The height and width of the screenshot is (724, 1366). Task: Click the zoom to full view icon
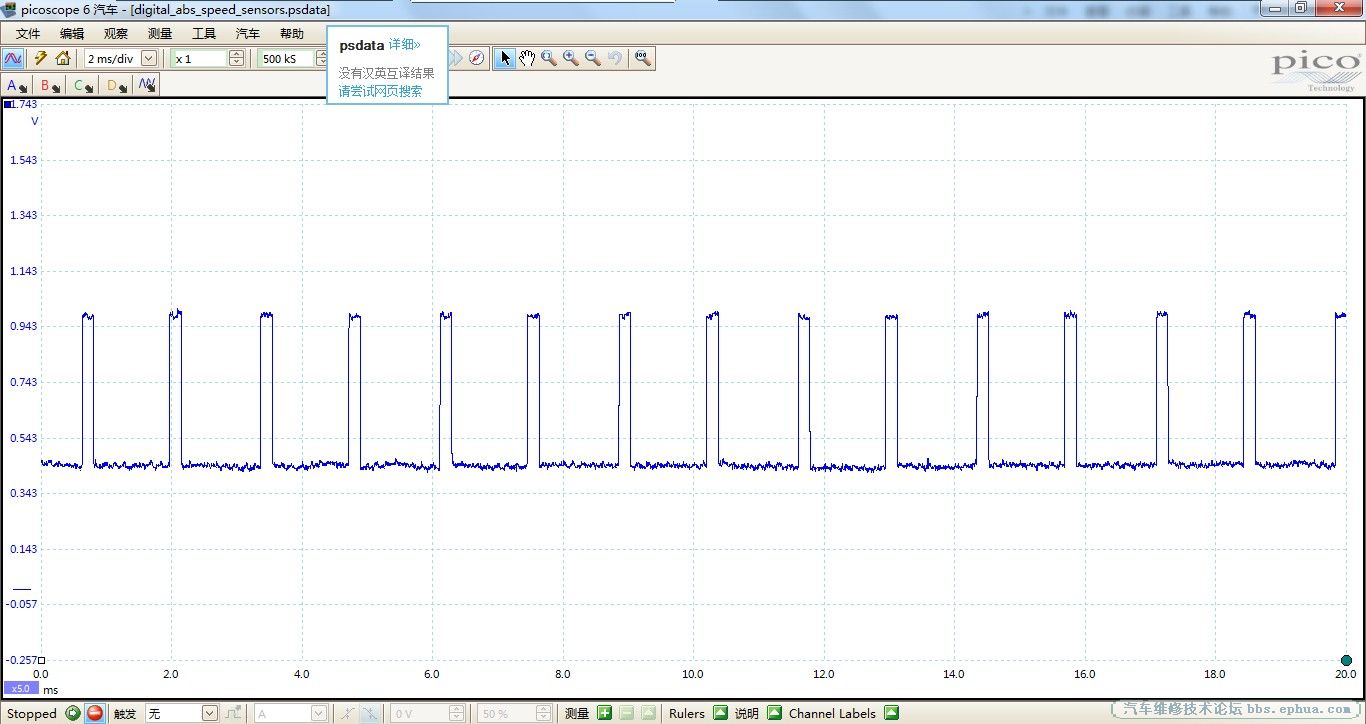click(643, 58)
